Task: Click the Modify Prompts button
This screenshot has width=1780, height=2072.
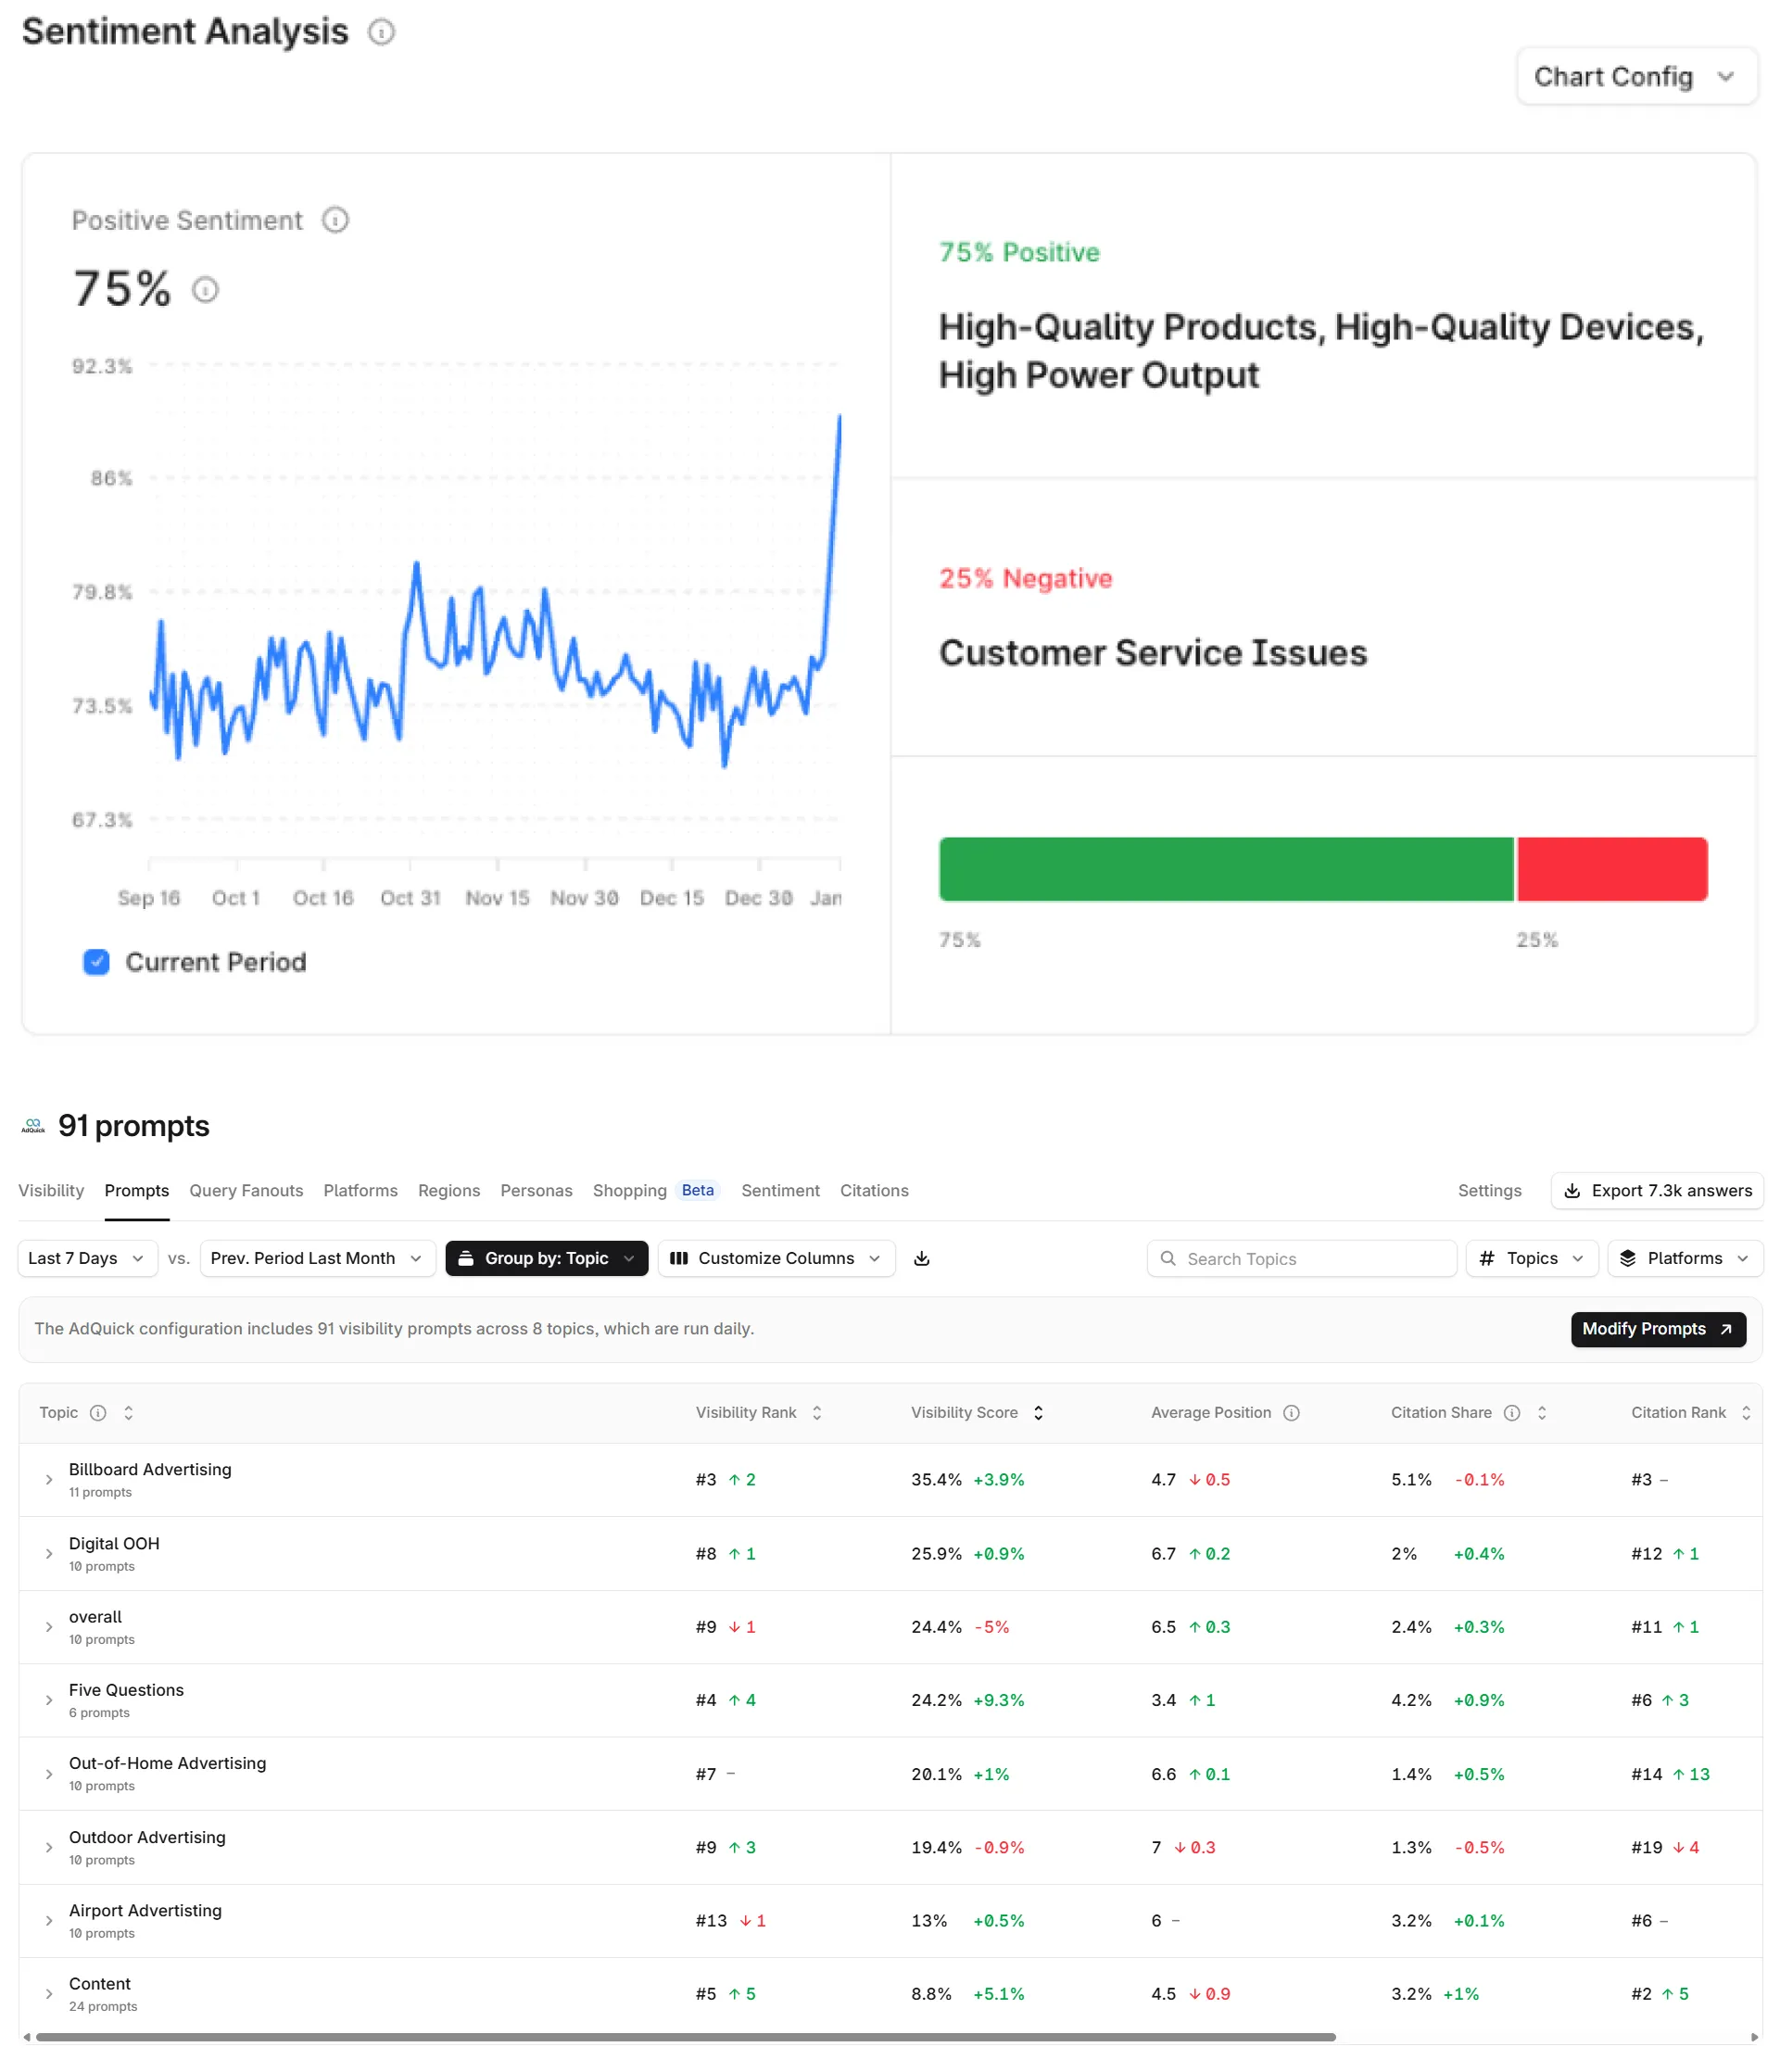Action: pyautogui.click(x=1657, y=1329)
